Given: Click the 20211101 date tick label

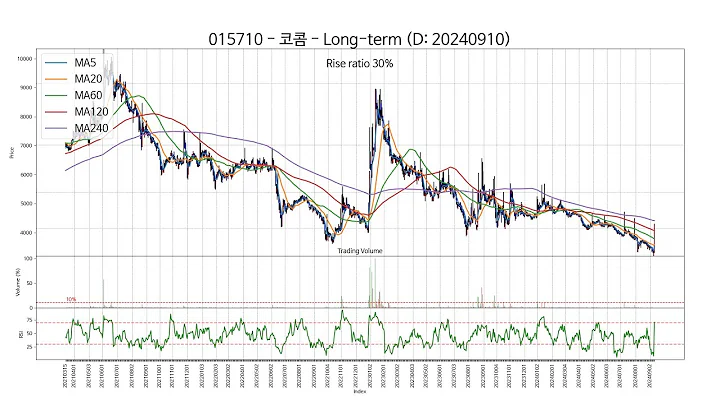Looking at the screenshot, I should [x=173, y=375].
